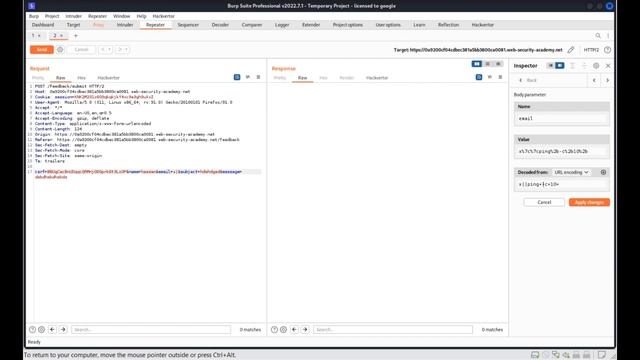The height and width of the screenshot is (360, 640).
Task: Go to previous request in history
Action: click(x=103, y=50)
